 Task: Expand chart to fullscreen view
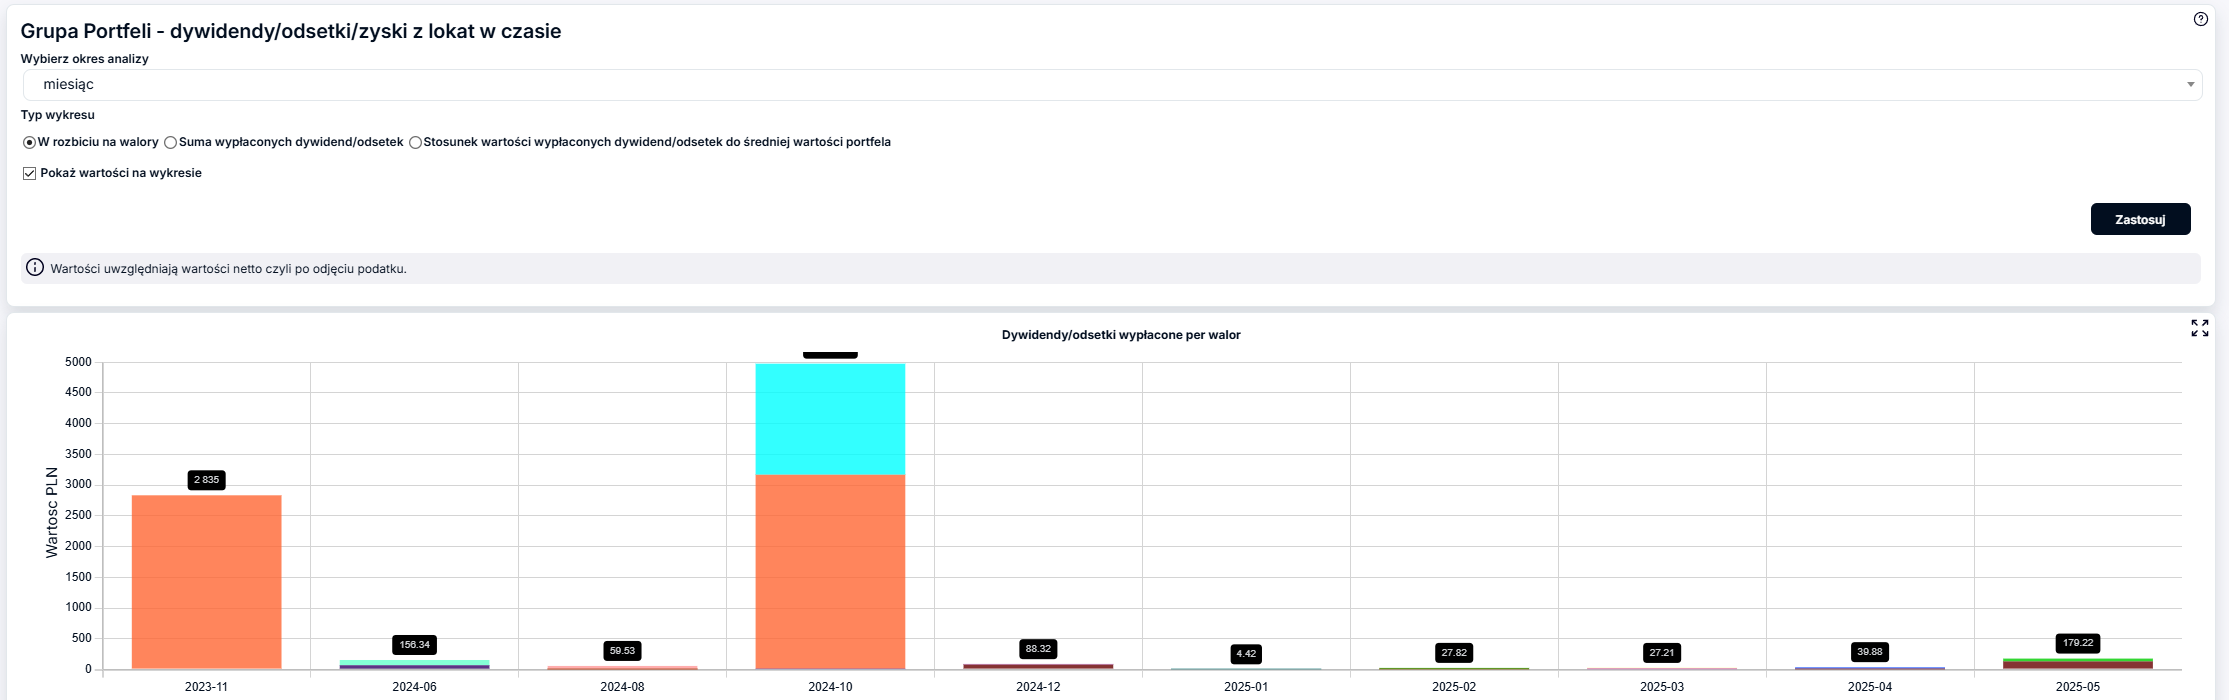(2199, 328)
